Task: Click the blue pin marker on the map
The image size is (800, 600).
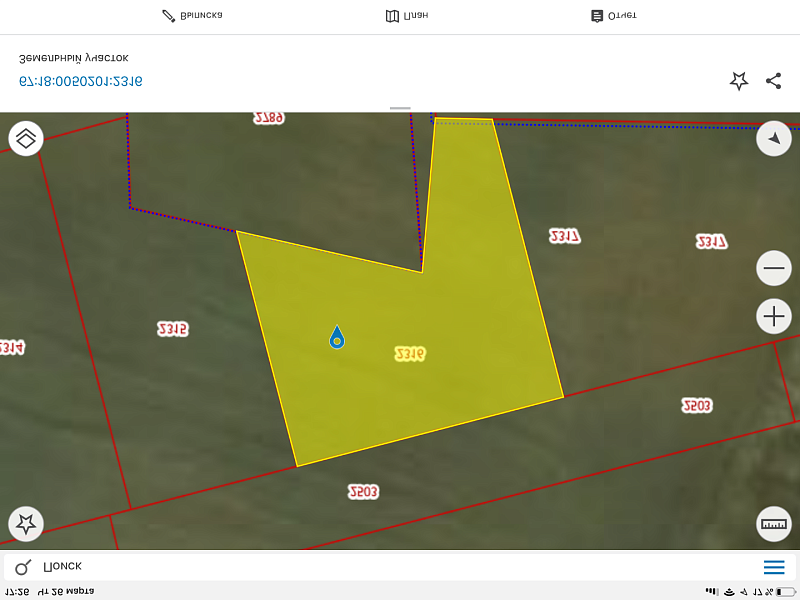Action: click(337, 338)
